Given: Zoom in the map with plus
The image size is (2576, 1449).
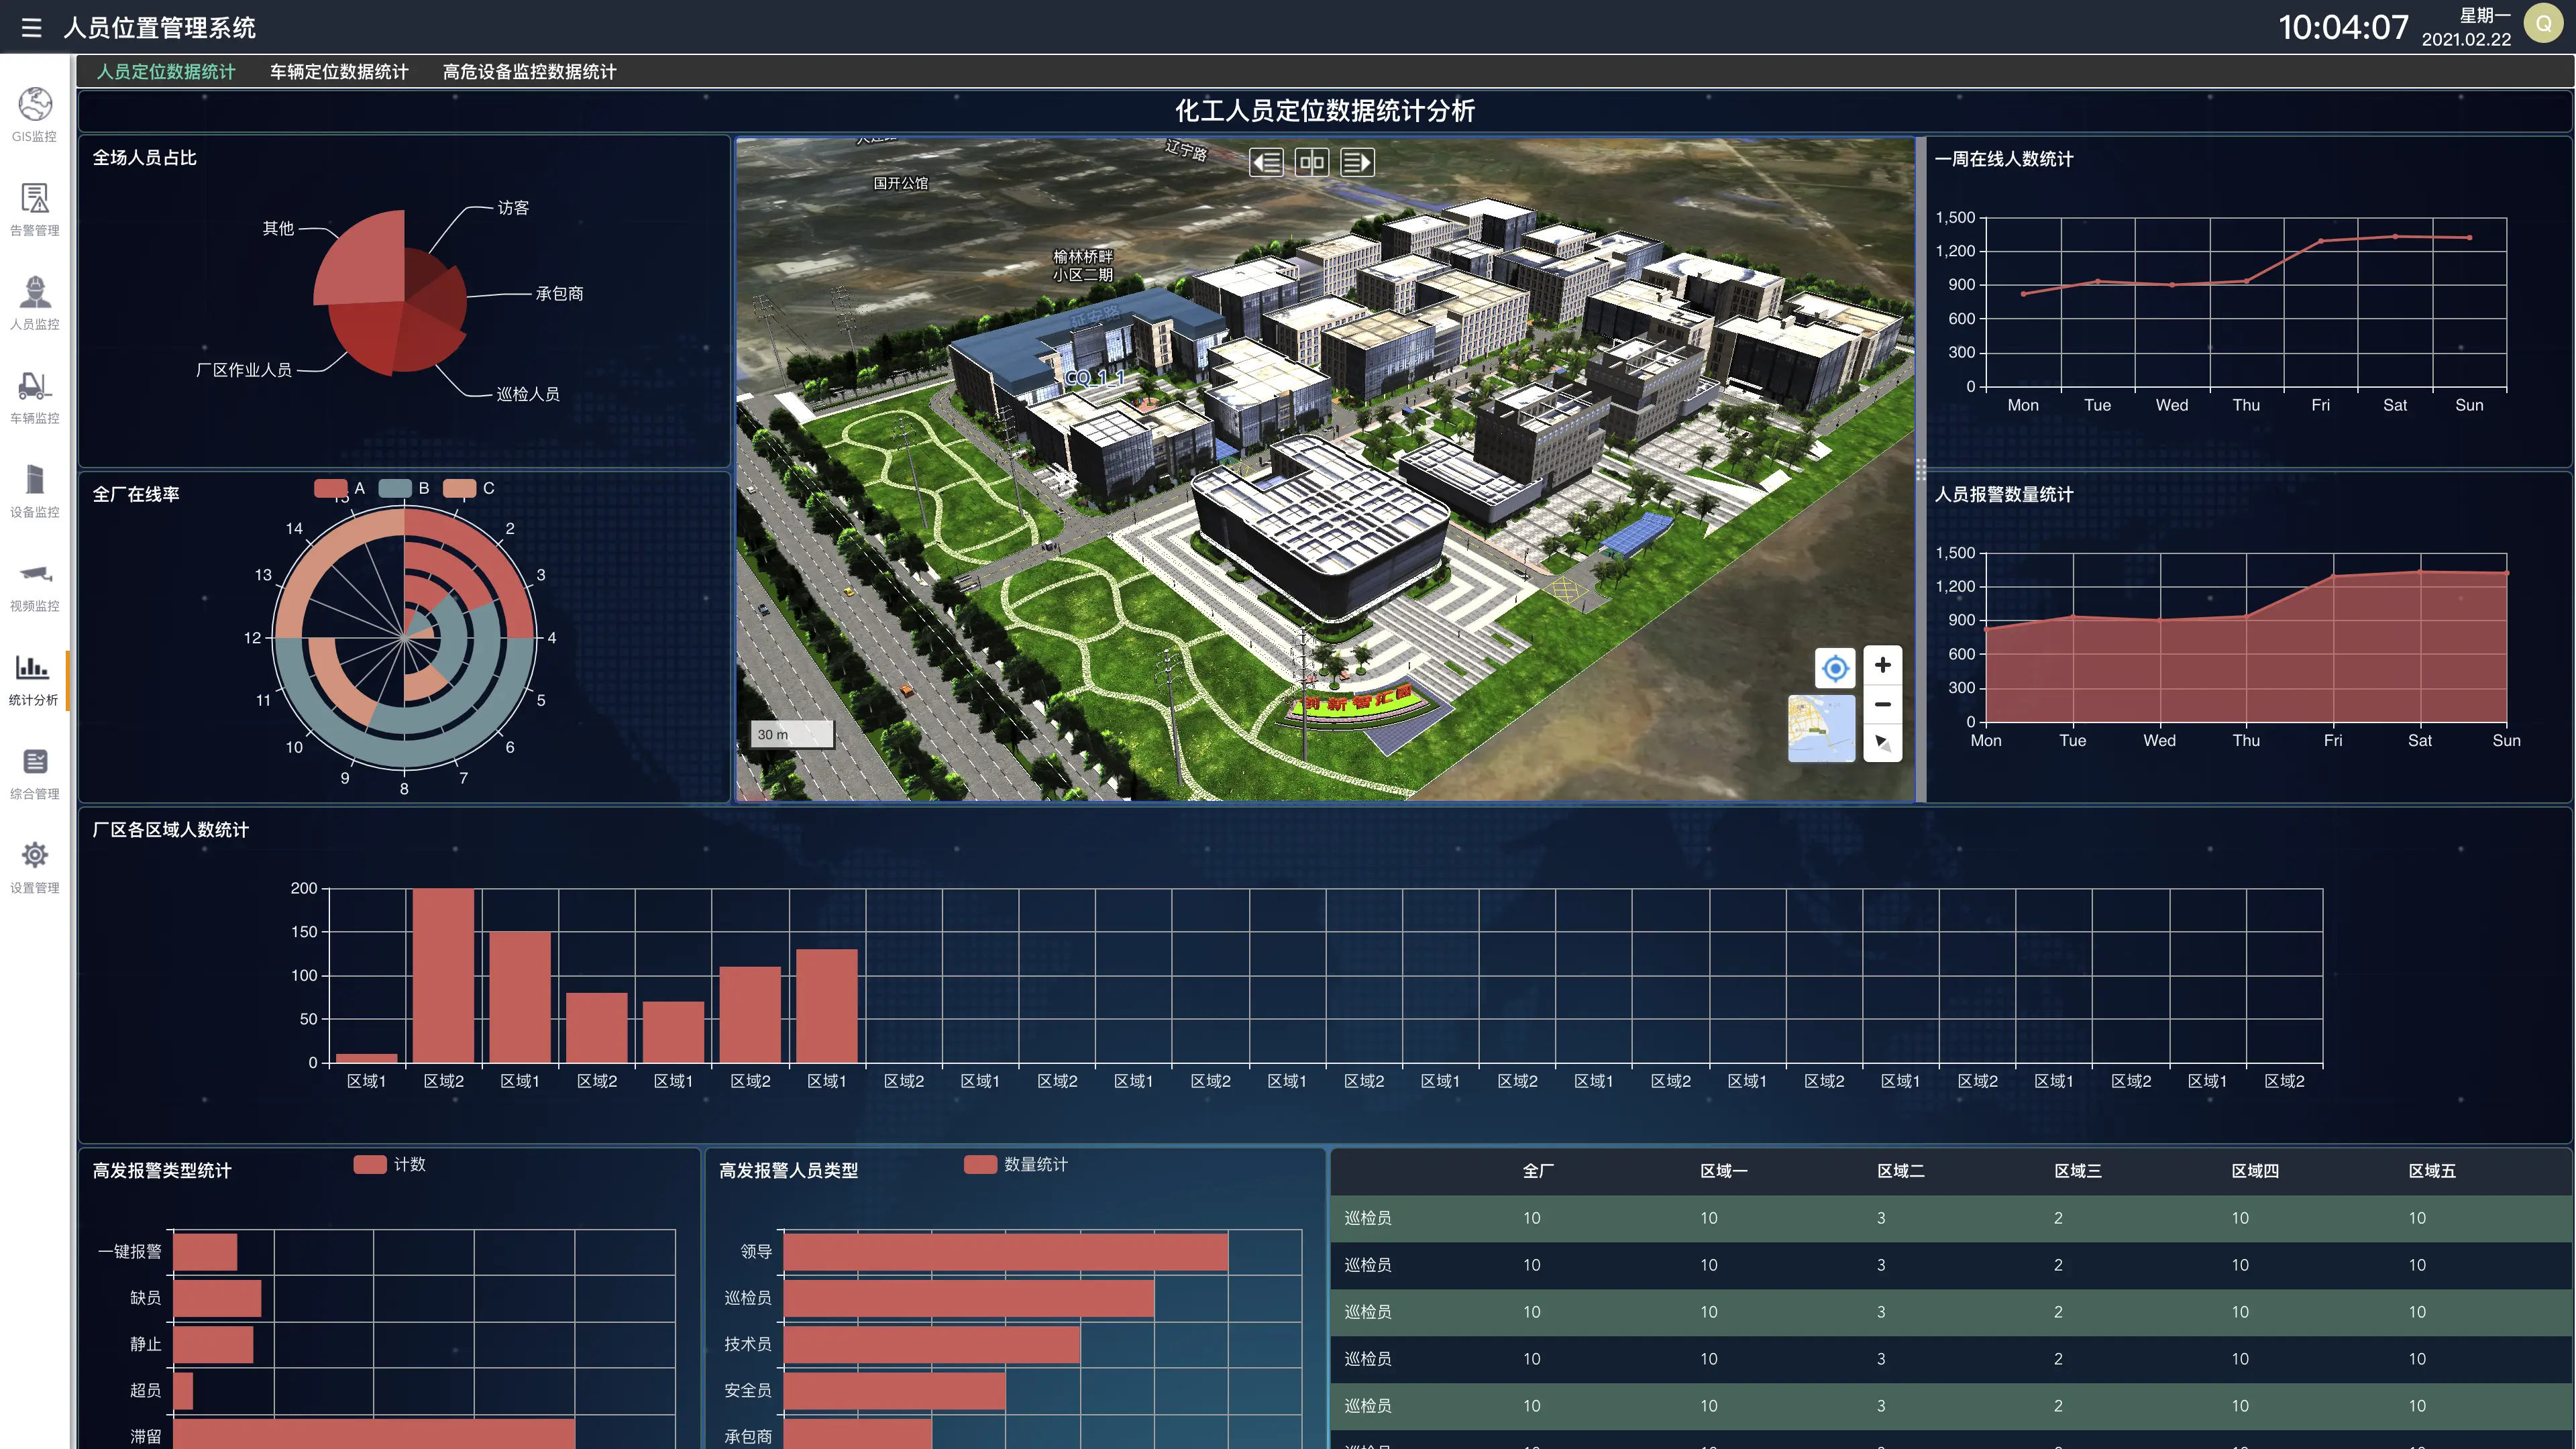Looking at the screenshot, I should pyautogui.click(x=1882, y=665).
